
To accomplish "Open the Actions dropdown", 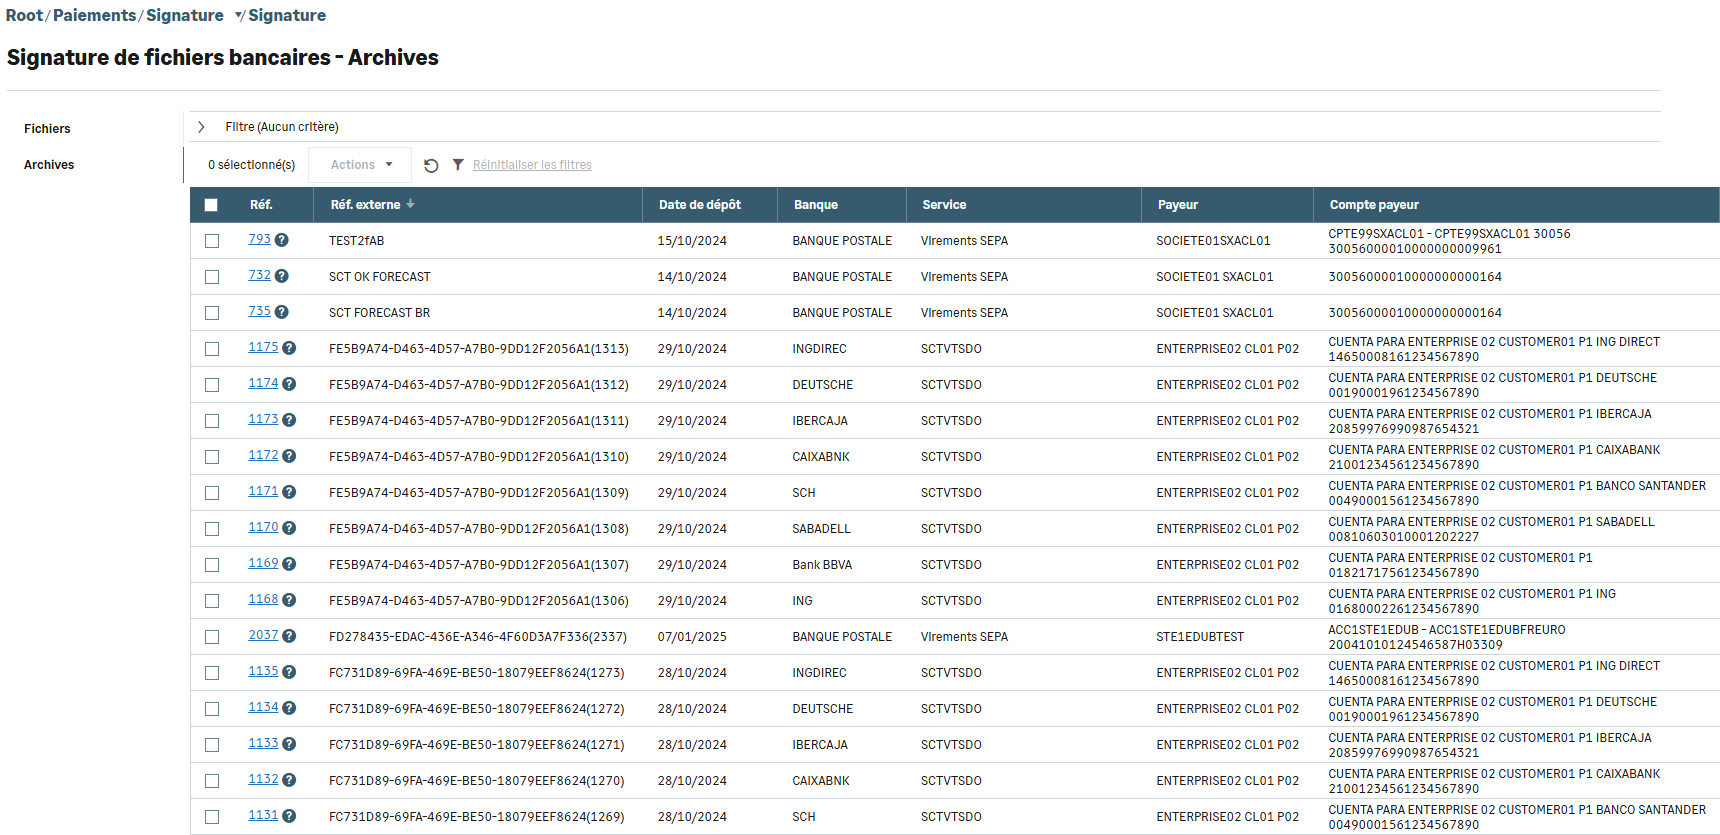I will coord(361,165).
